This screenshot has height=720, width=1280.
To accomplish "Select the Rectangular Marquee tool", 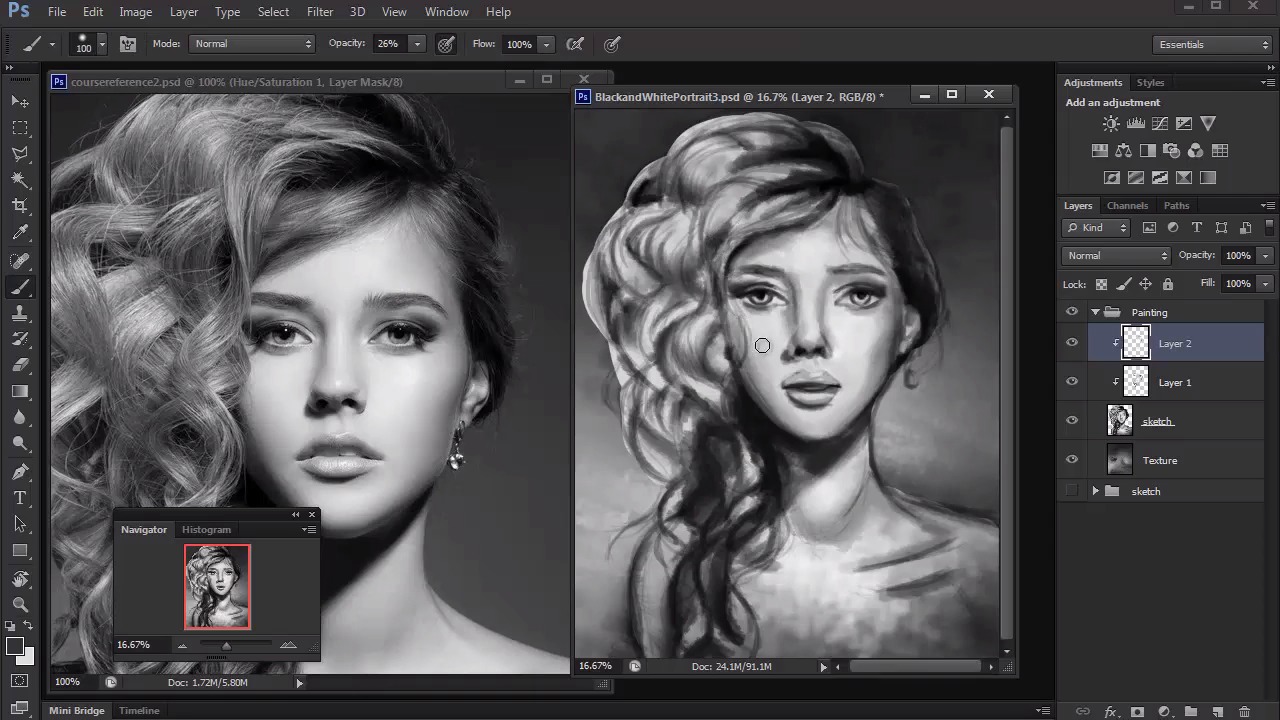I will point(20,128).
